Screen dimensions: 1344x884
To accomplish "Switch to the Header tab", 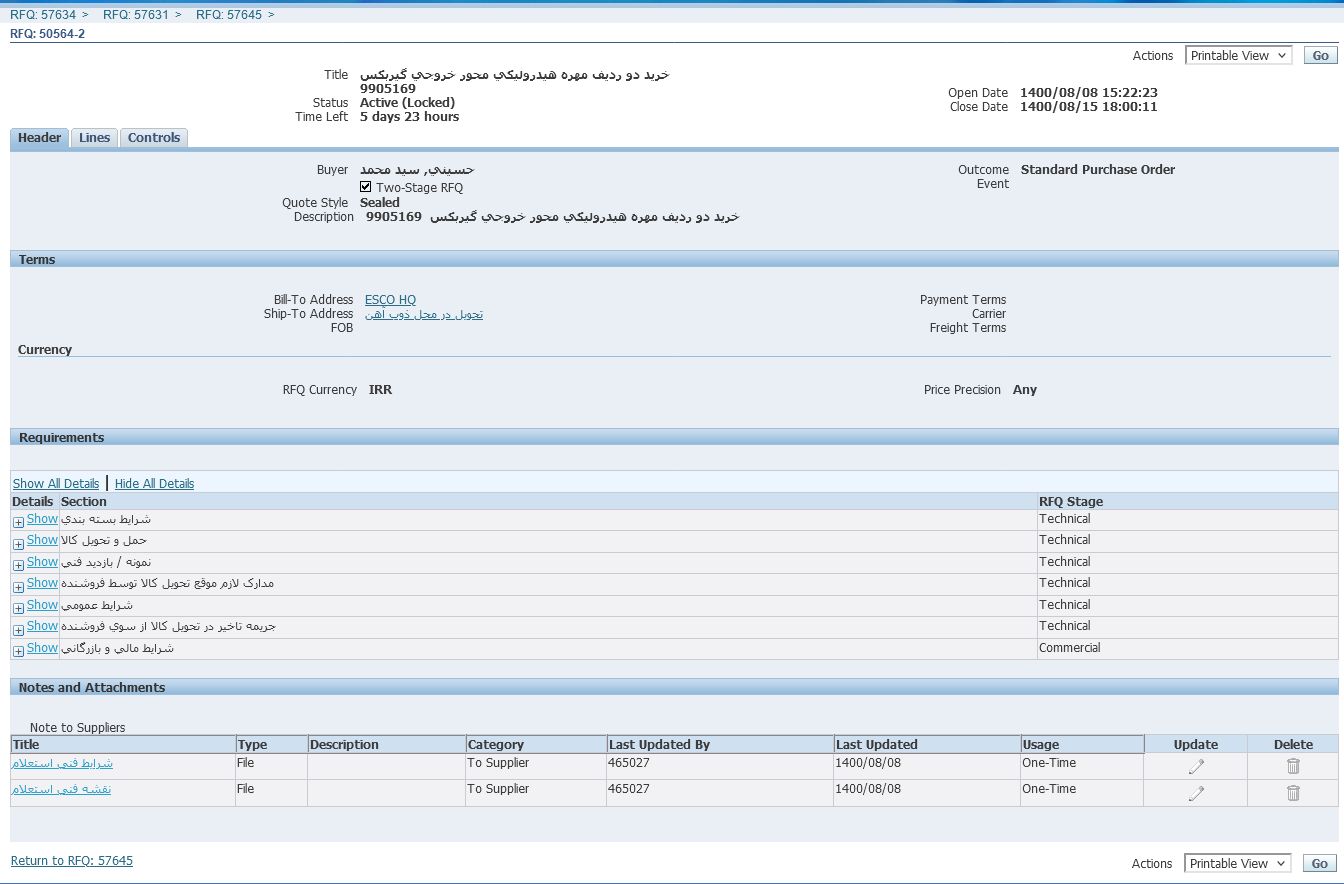I will tap(40, 138).
